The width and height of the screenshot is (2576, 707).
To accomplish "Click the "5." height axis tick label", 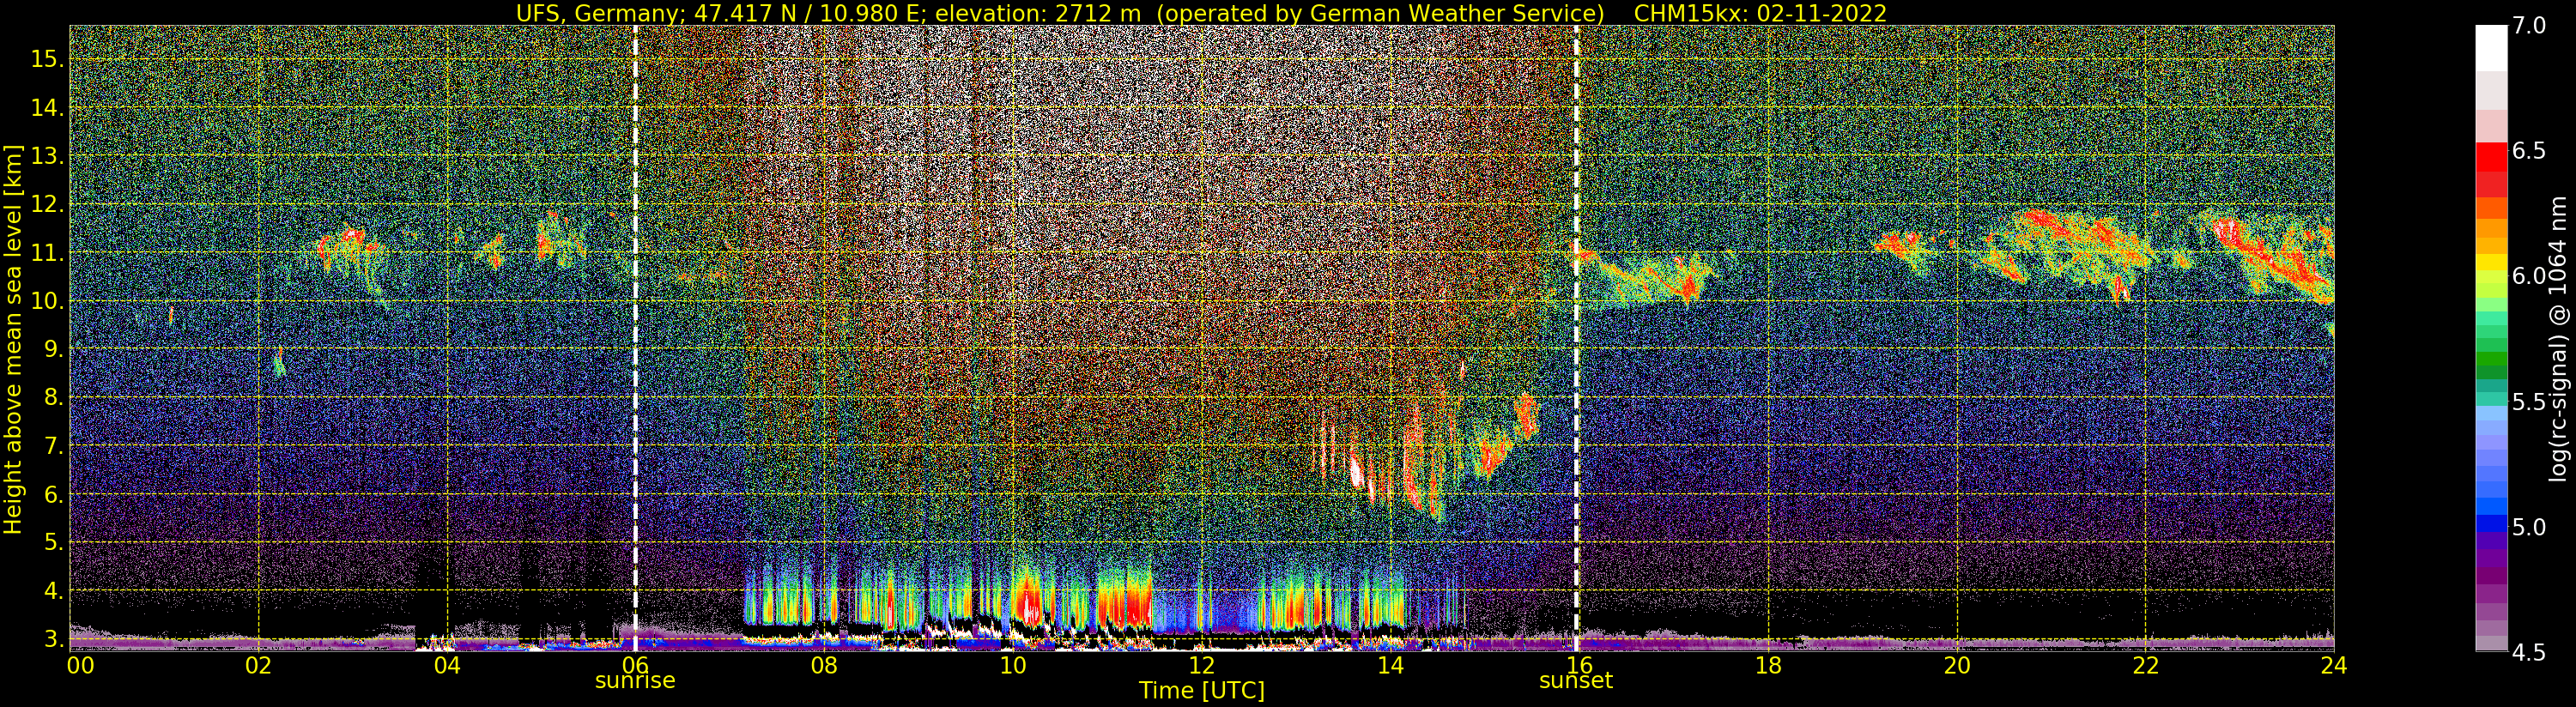I will point(53,542).
